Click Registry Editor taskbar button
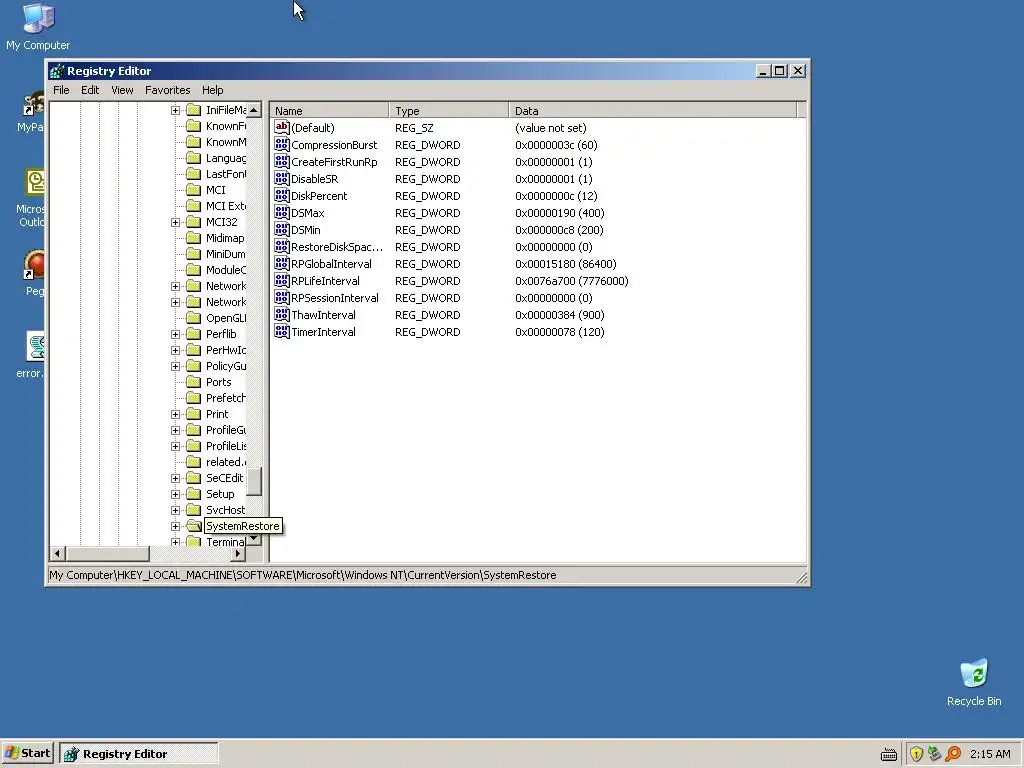 (138, 754)
